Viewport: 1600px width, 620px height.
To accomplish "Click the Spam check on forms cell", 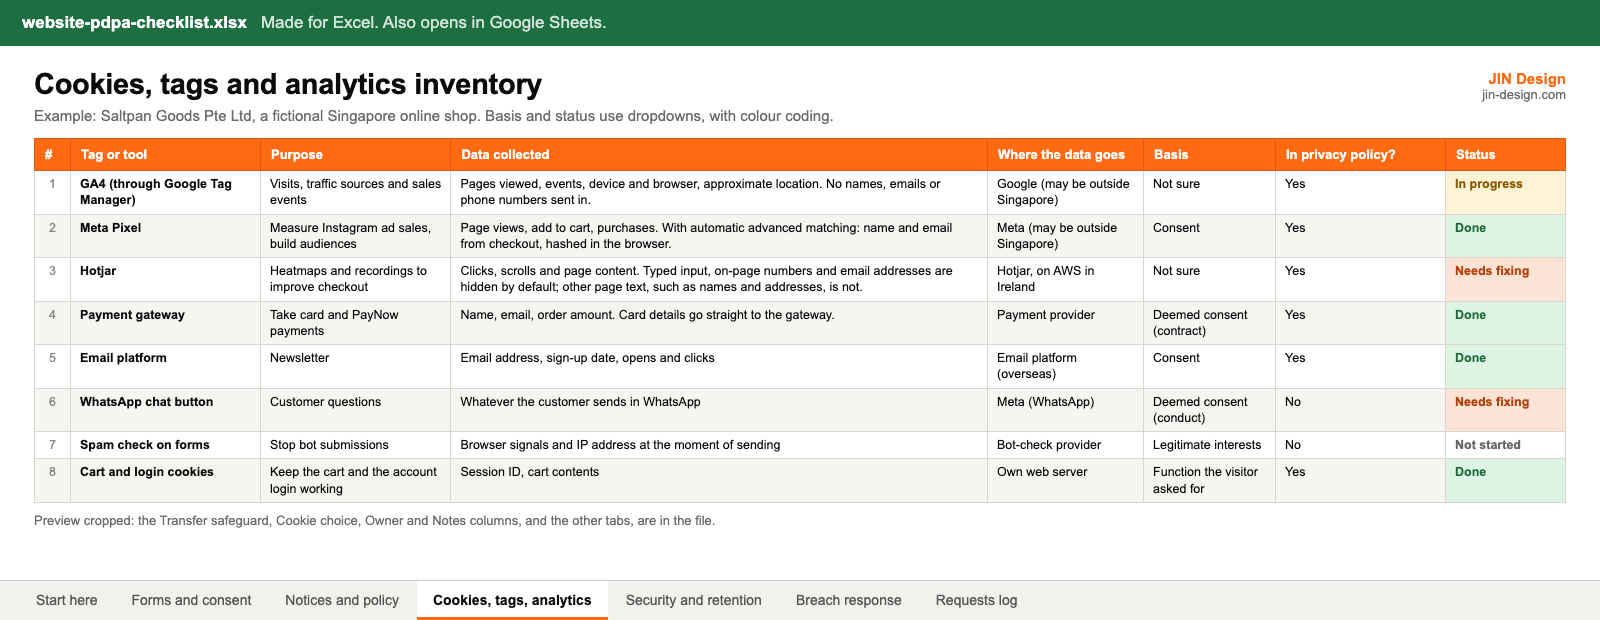I will click(165, 445).
